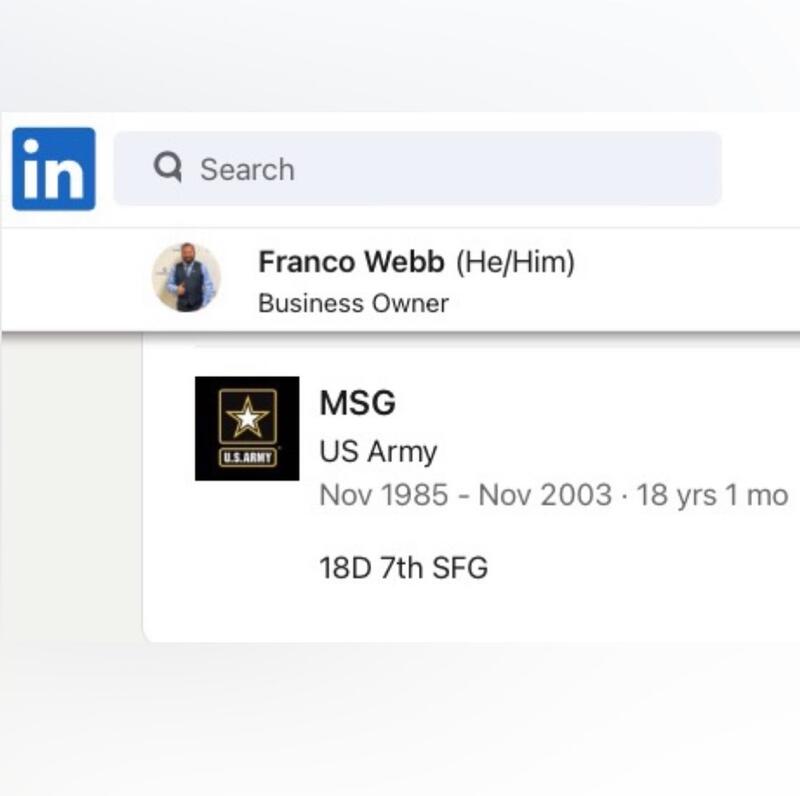Click the LinkedIn logo
The width and height of the screenshot is (800, 796).
(54, 168)
